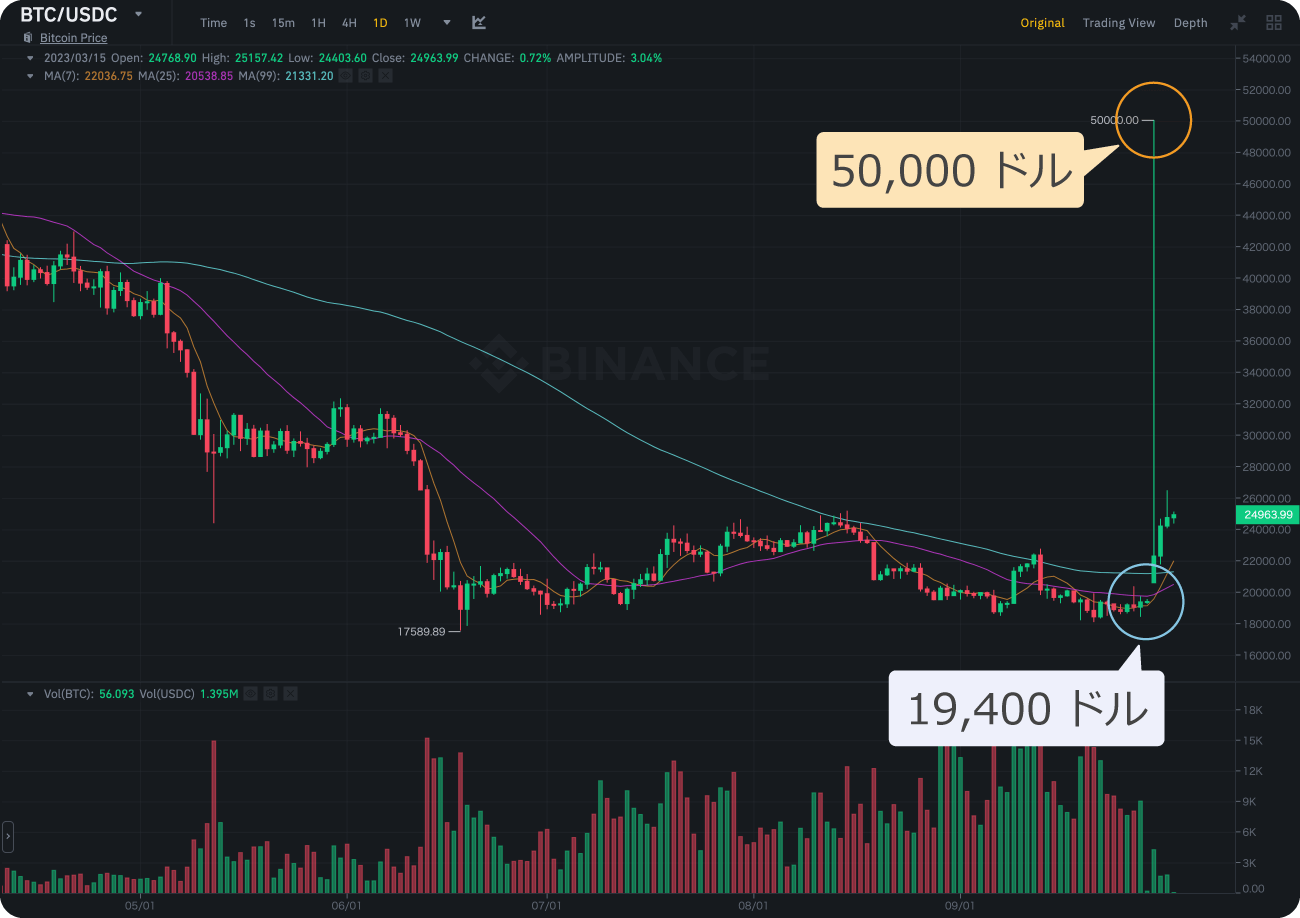Open the technical indicators chart icon
This screenshot has height=918, width=1300.
[x=479, y=22]
